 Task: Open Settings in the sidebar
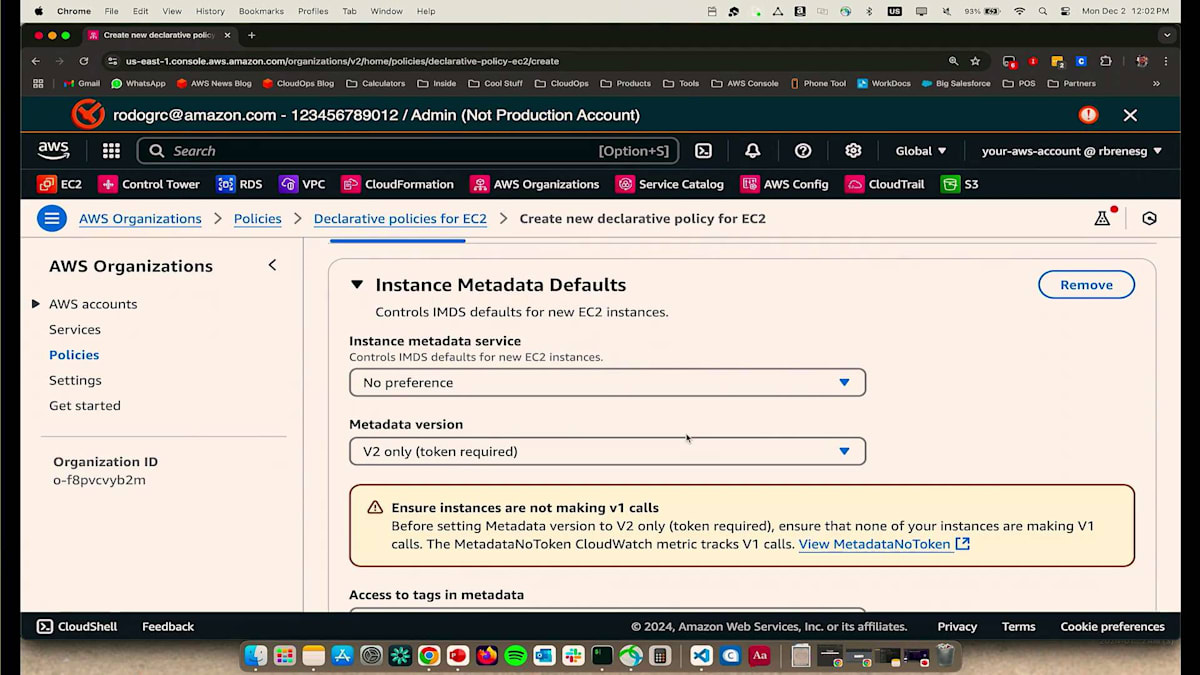click(75, 381)
